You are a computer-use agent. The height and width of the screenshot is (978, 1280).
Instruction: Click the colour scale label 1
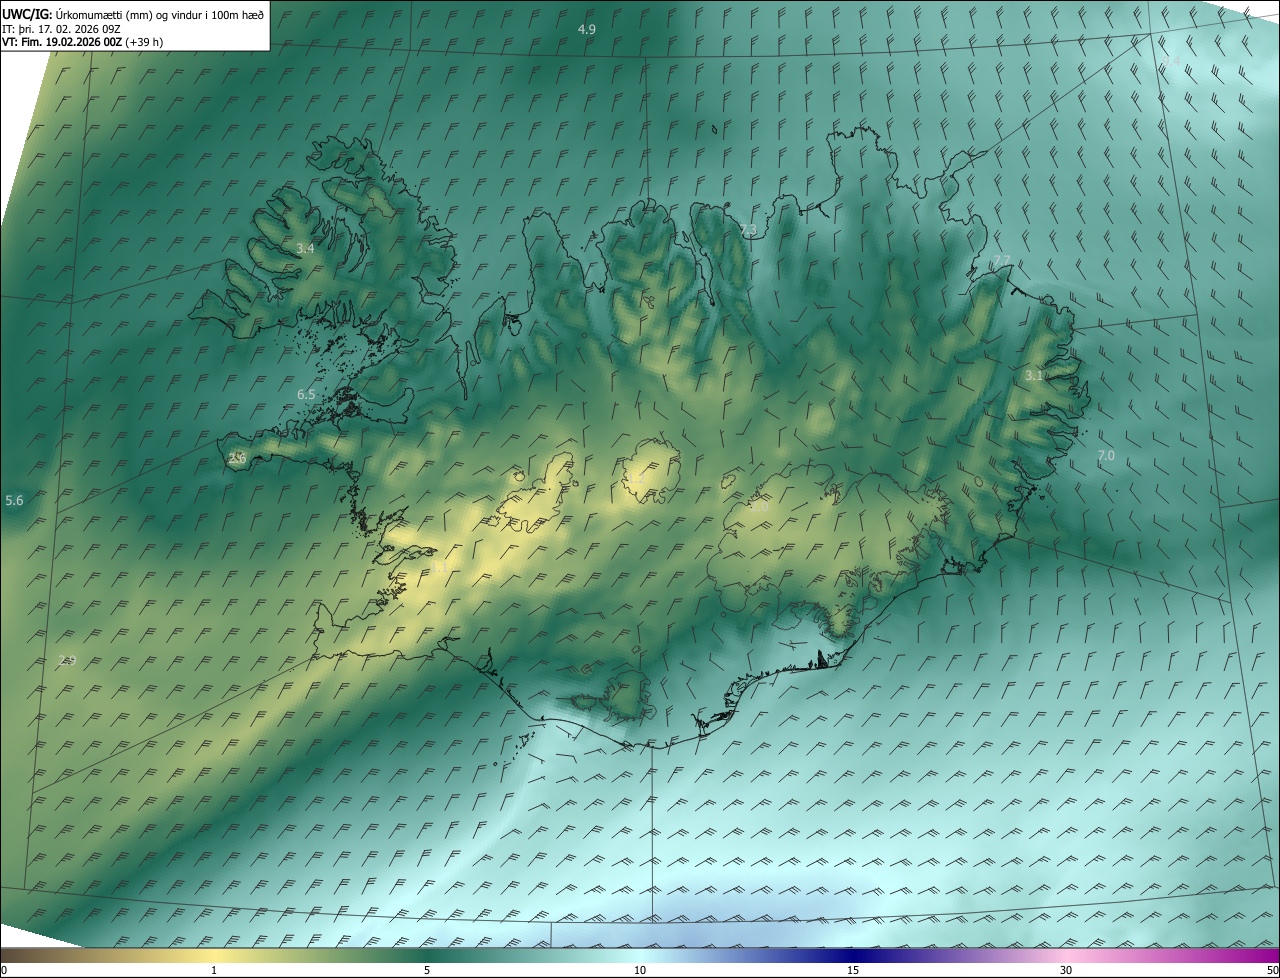[214, 970]
